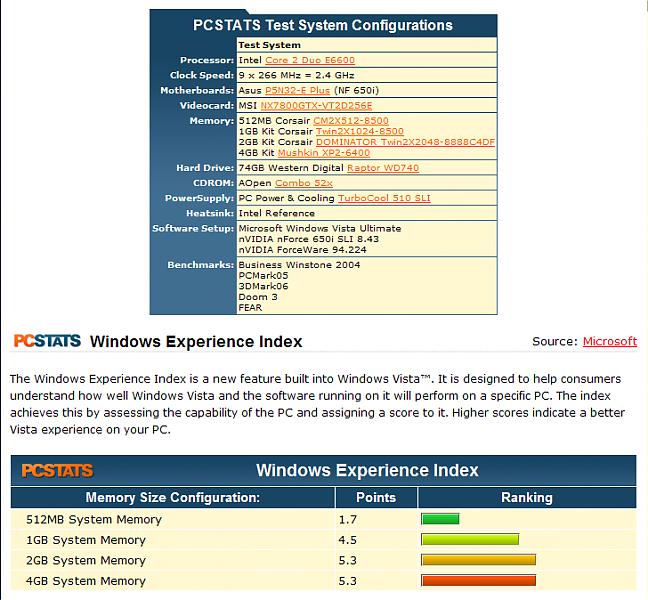The width and height of the screenshot is (648, 600).
Task: Click the Memory row label
Action: coord(212,121)
